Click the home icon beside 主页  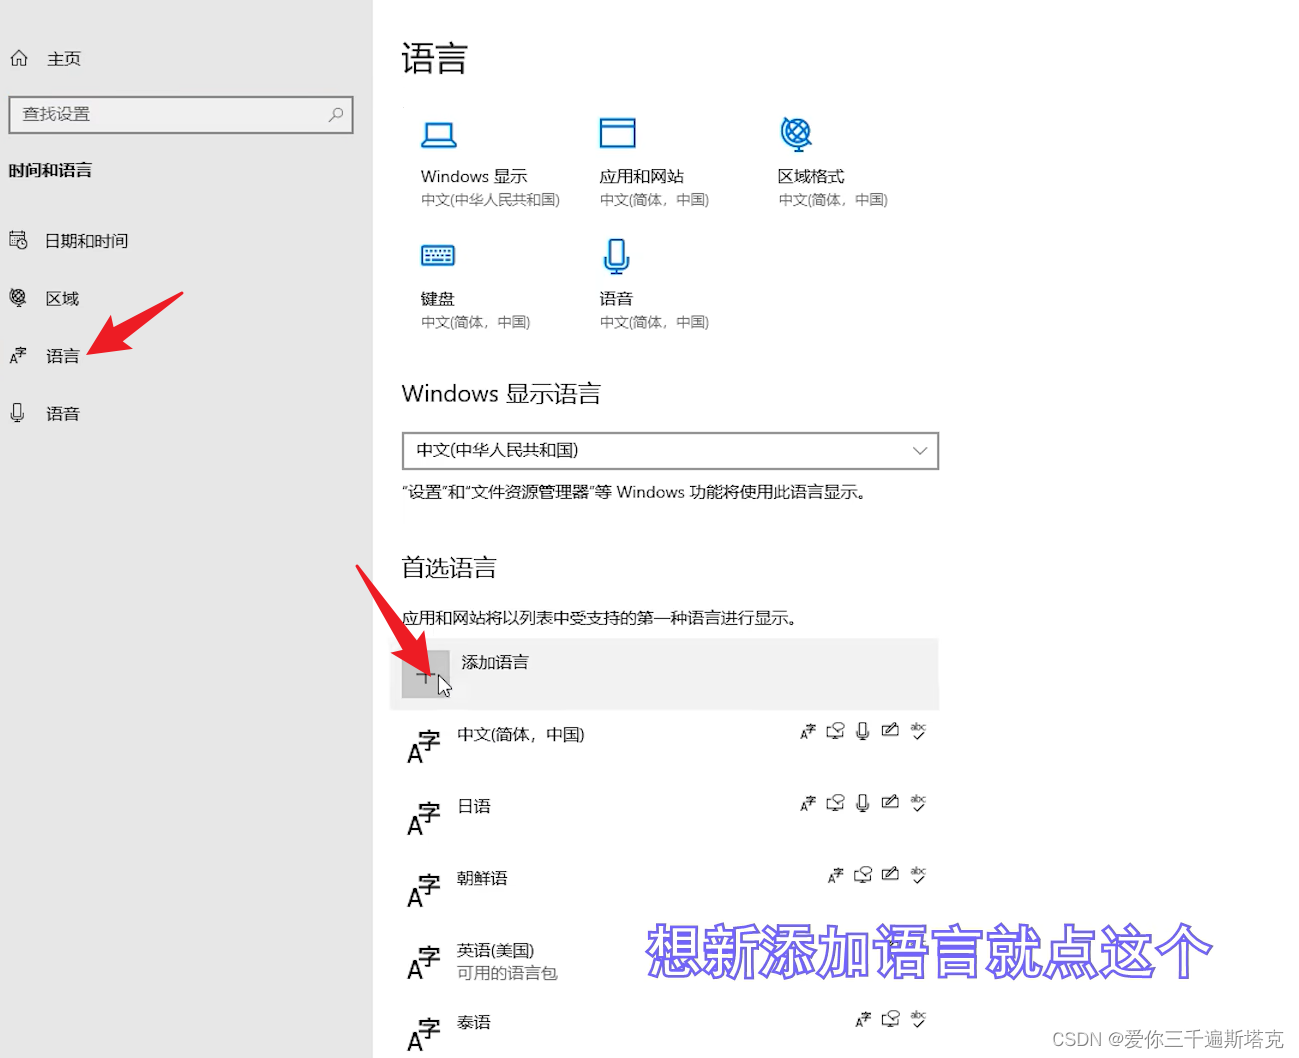[x=19, y=58]
